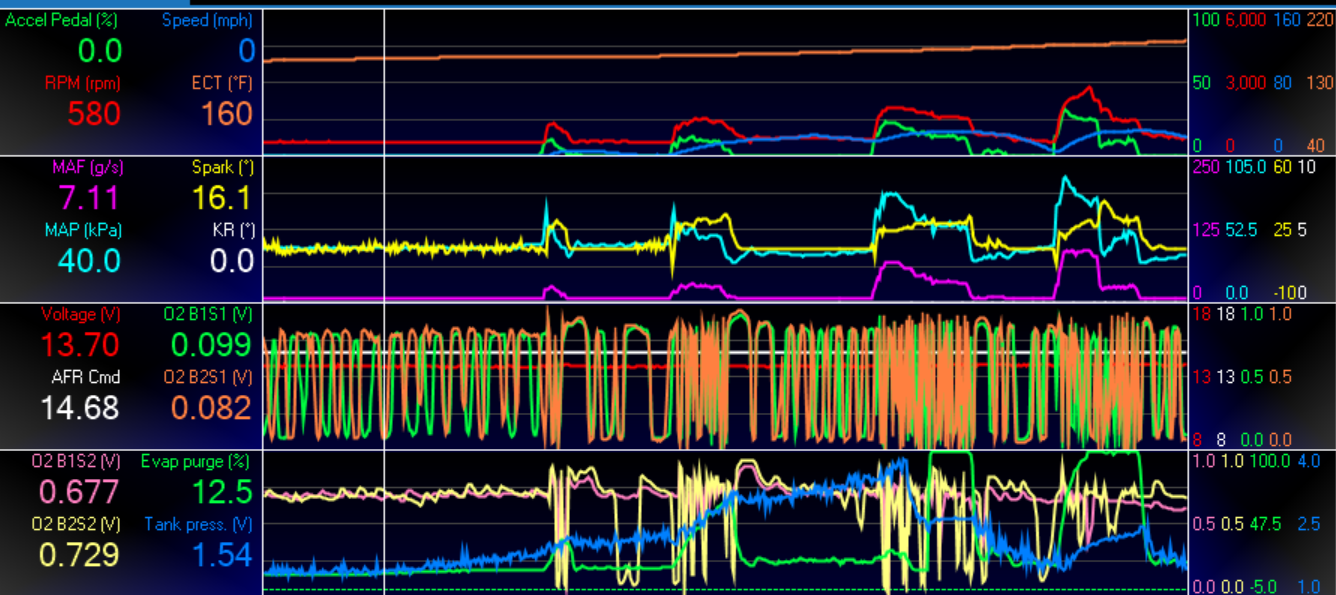Select the O2 B1S2 reading 0.677
Image resolution: width=1336 pixels, height=595 pixels.
pos(79,492)
